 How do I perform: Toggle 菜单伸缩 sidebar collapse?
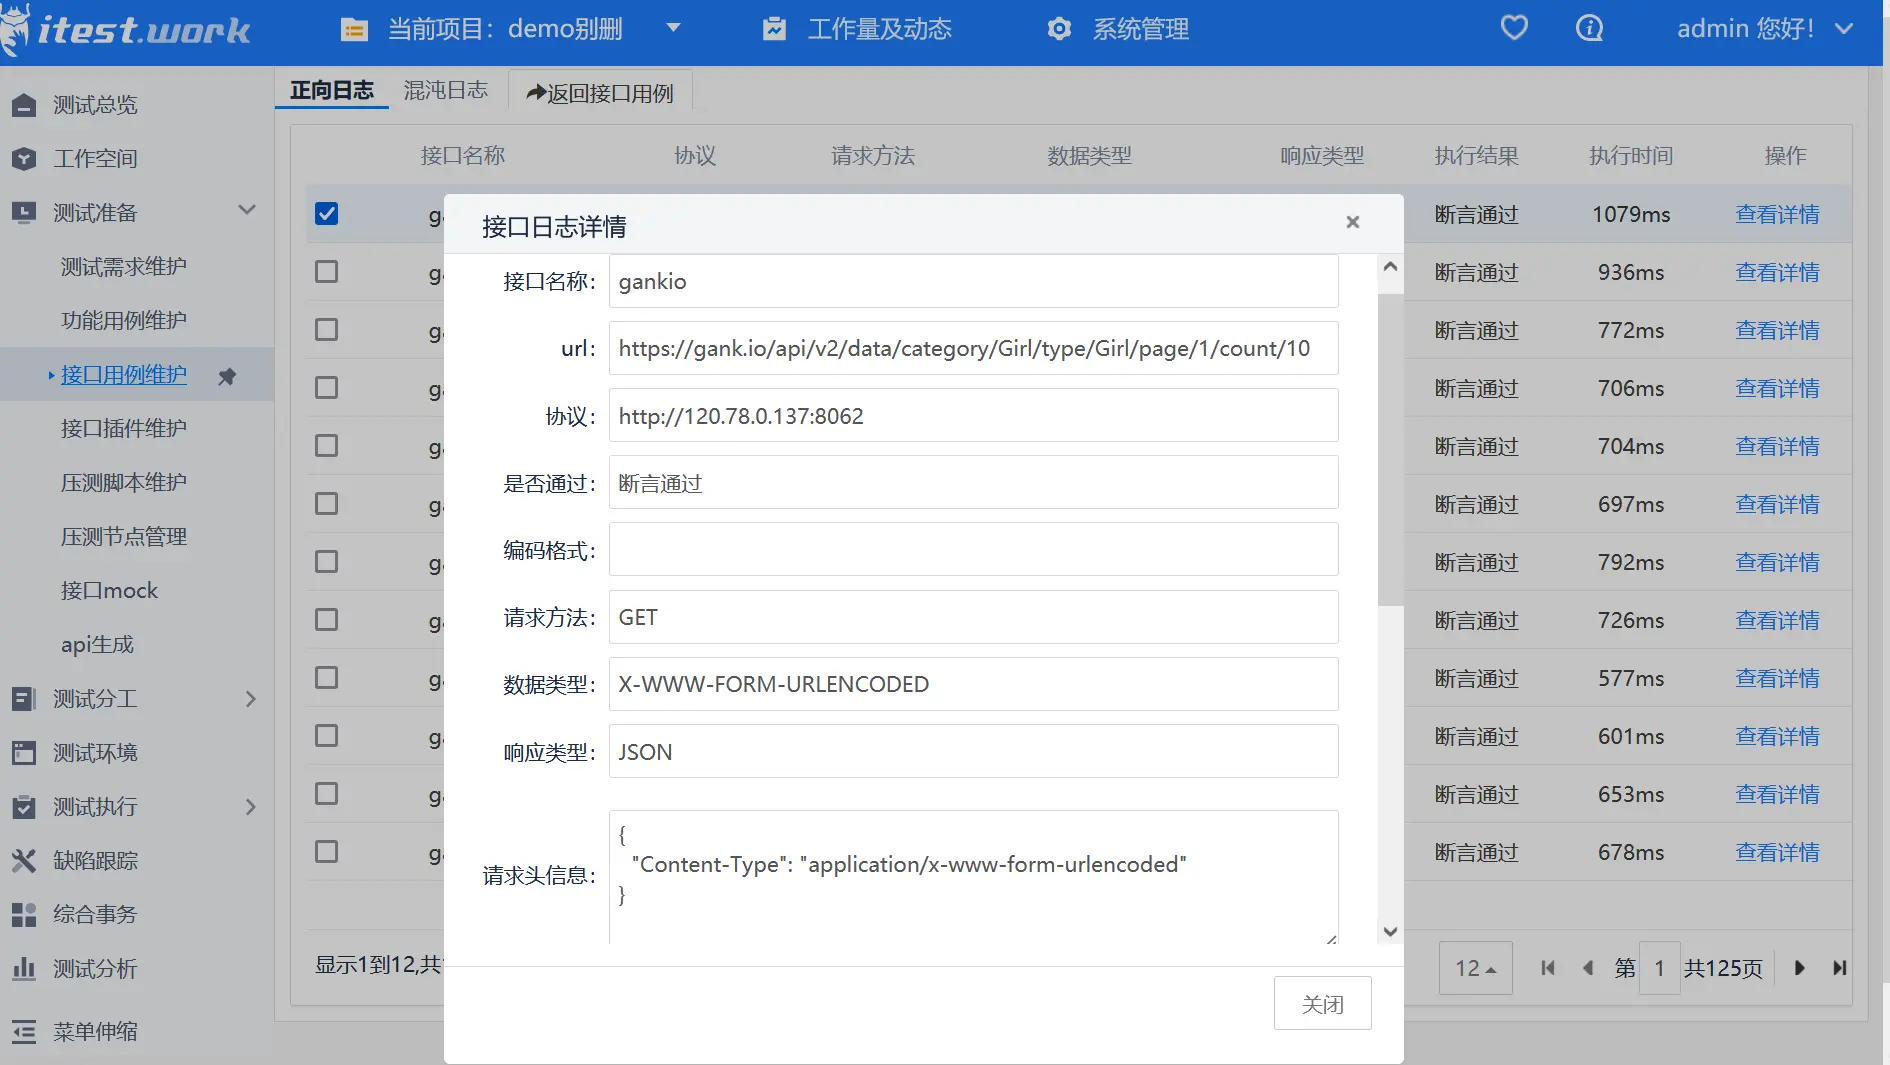(x=95, y=1032)
